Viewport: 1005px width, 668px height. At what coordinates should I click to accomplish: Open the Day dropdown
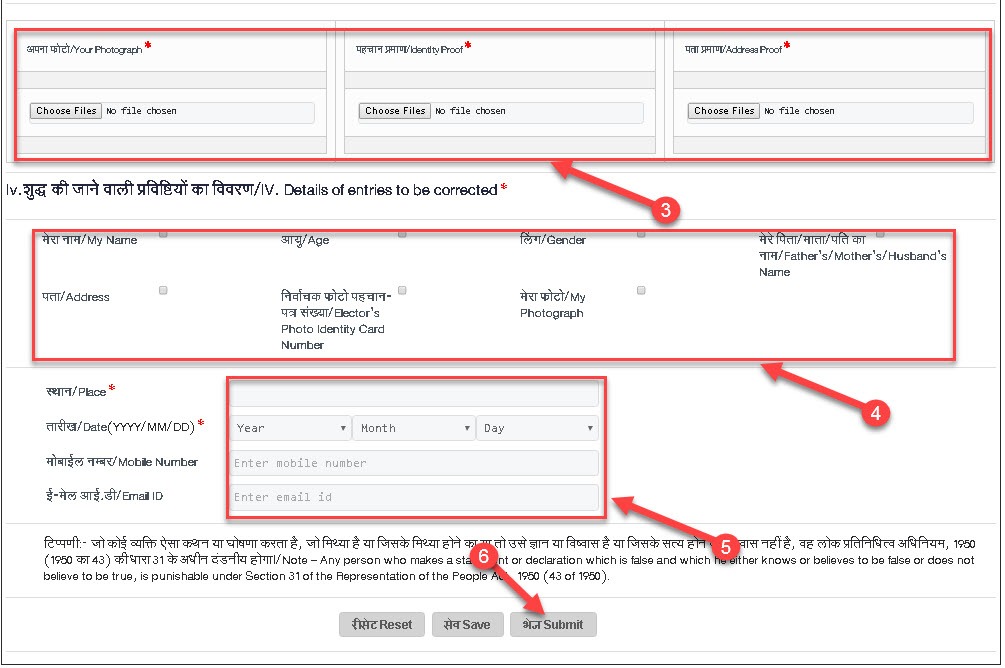538,428
